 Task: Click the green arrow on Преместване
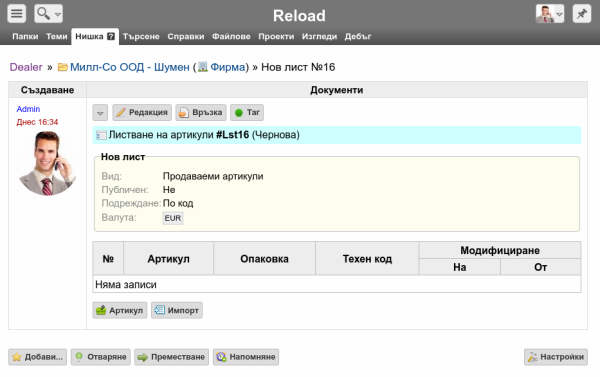pos(143,357)
